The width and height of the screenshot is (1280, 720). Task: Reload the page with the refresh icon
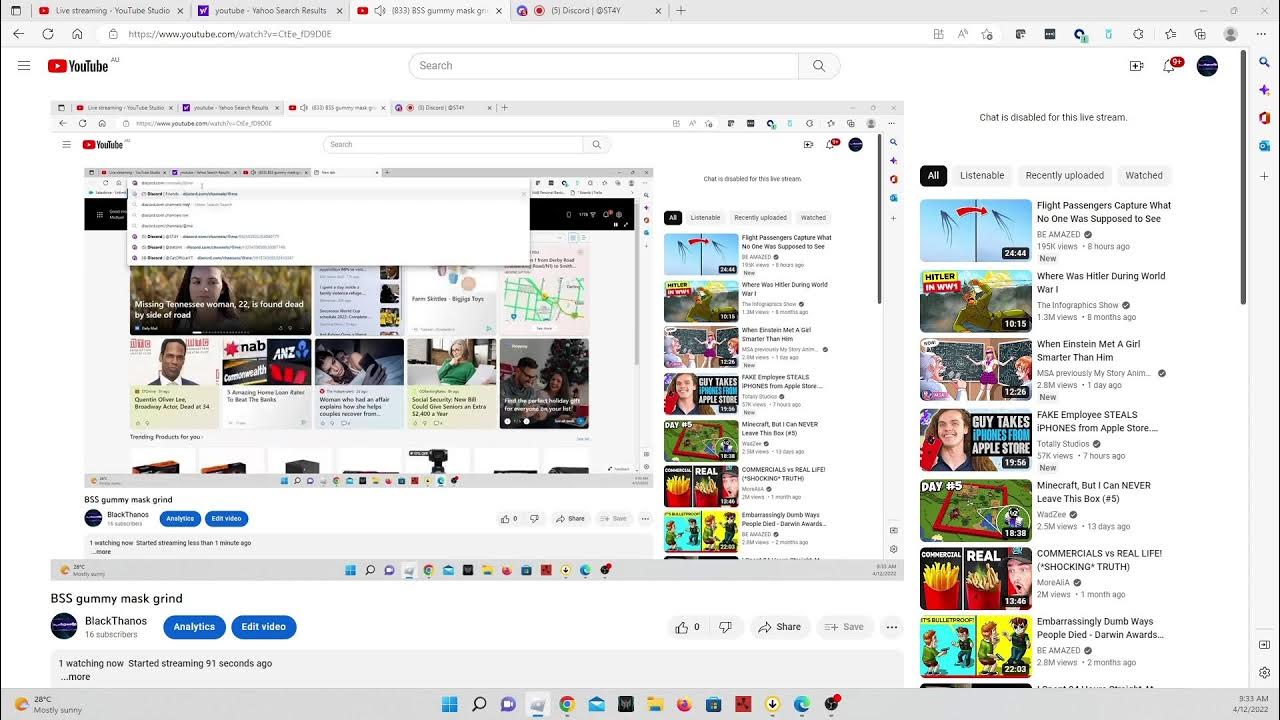(47, 34)
